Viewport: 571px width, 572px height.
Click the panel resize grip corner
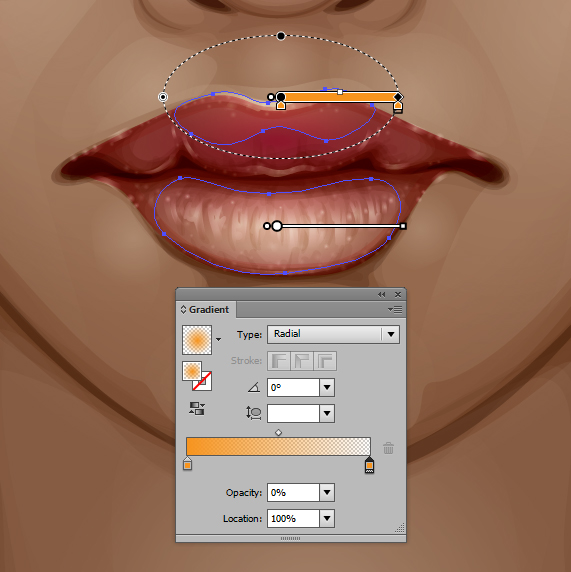point(400,527)
